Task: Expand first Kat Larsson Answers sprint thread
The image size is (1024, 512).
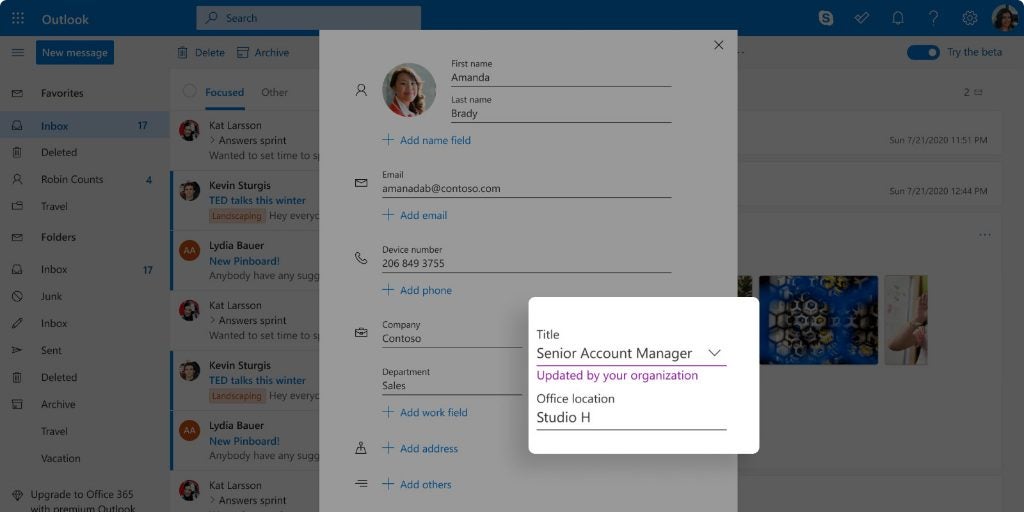Action: point(213,140)
